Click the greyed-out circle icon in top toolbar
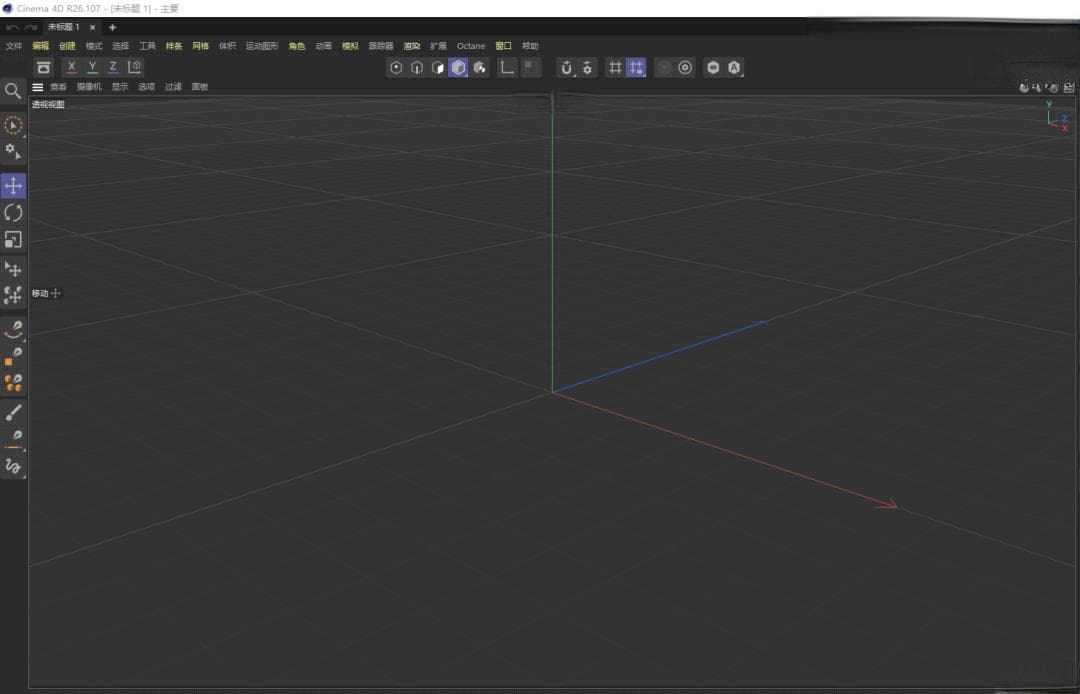 click(x=664, y=67)
